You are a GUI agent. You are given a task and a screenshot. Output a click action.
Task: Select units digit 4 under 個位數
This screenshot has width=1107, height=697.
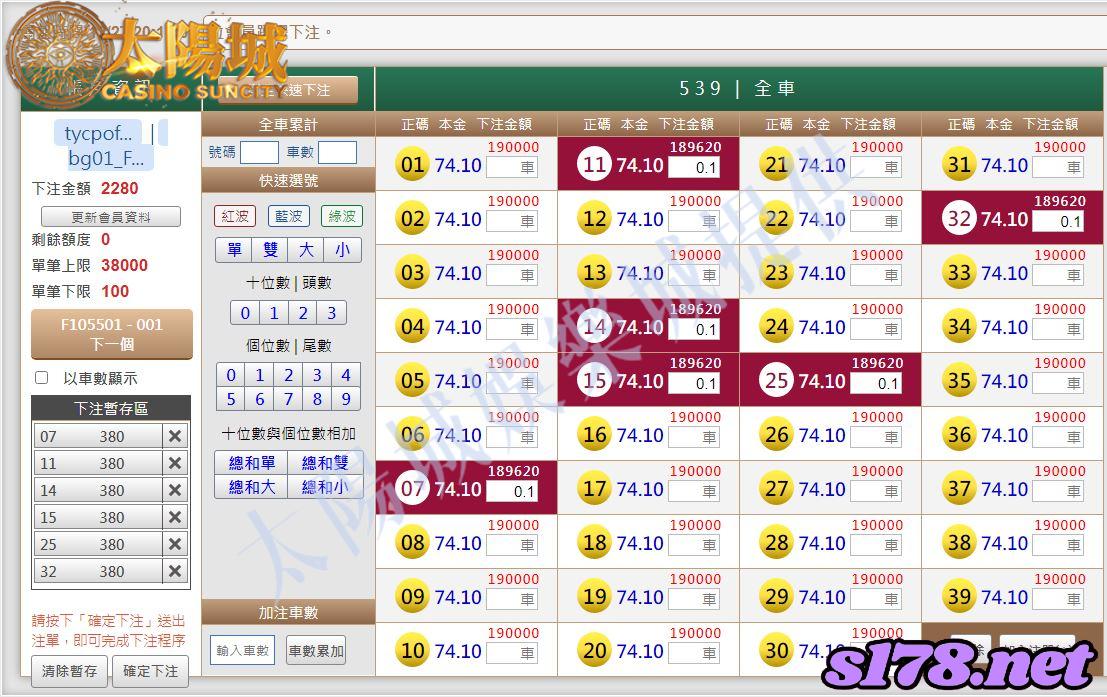click(346, 375)
